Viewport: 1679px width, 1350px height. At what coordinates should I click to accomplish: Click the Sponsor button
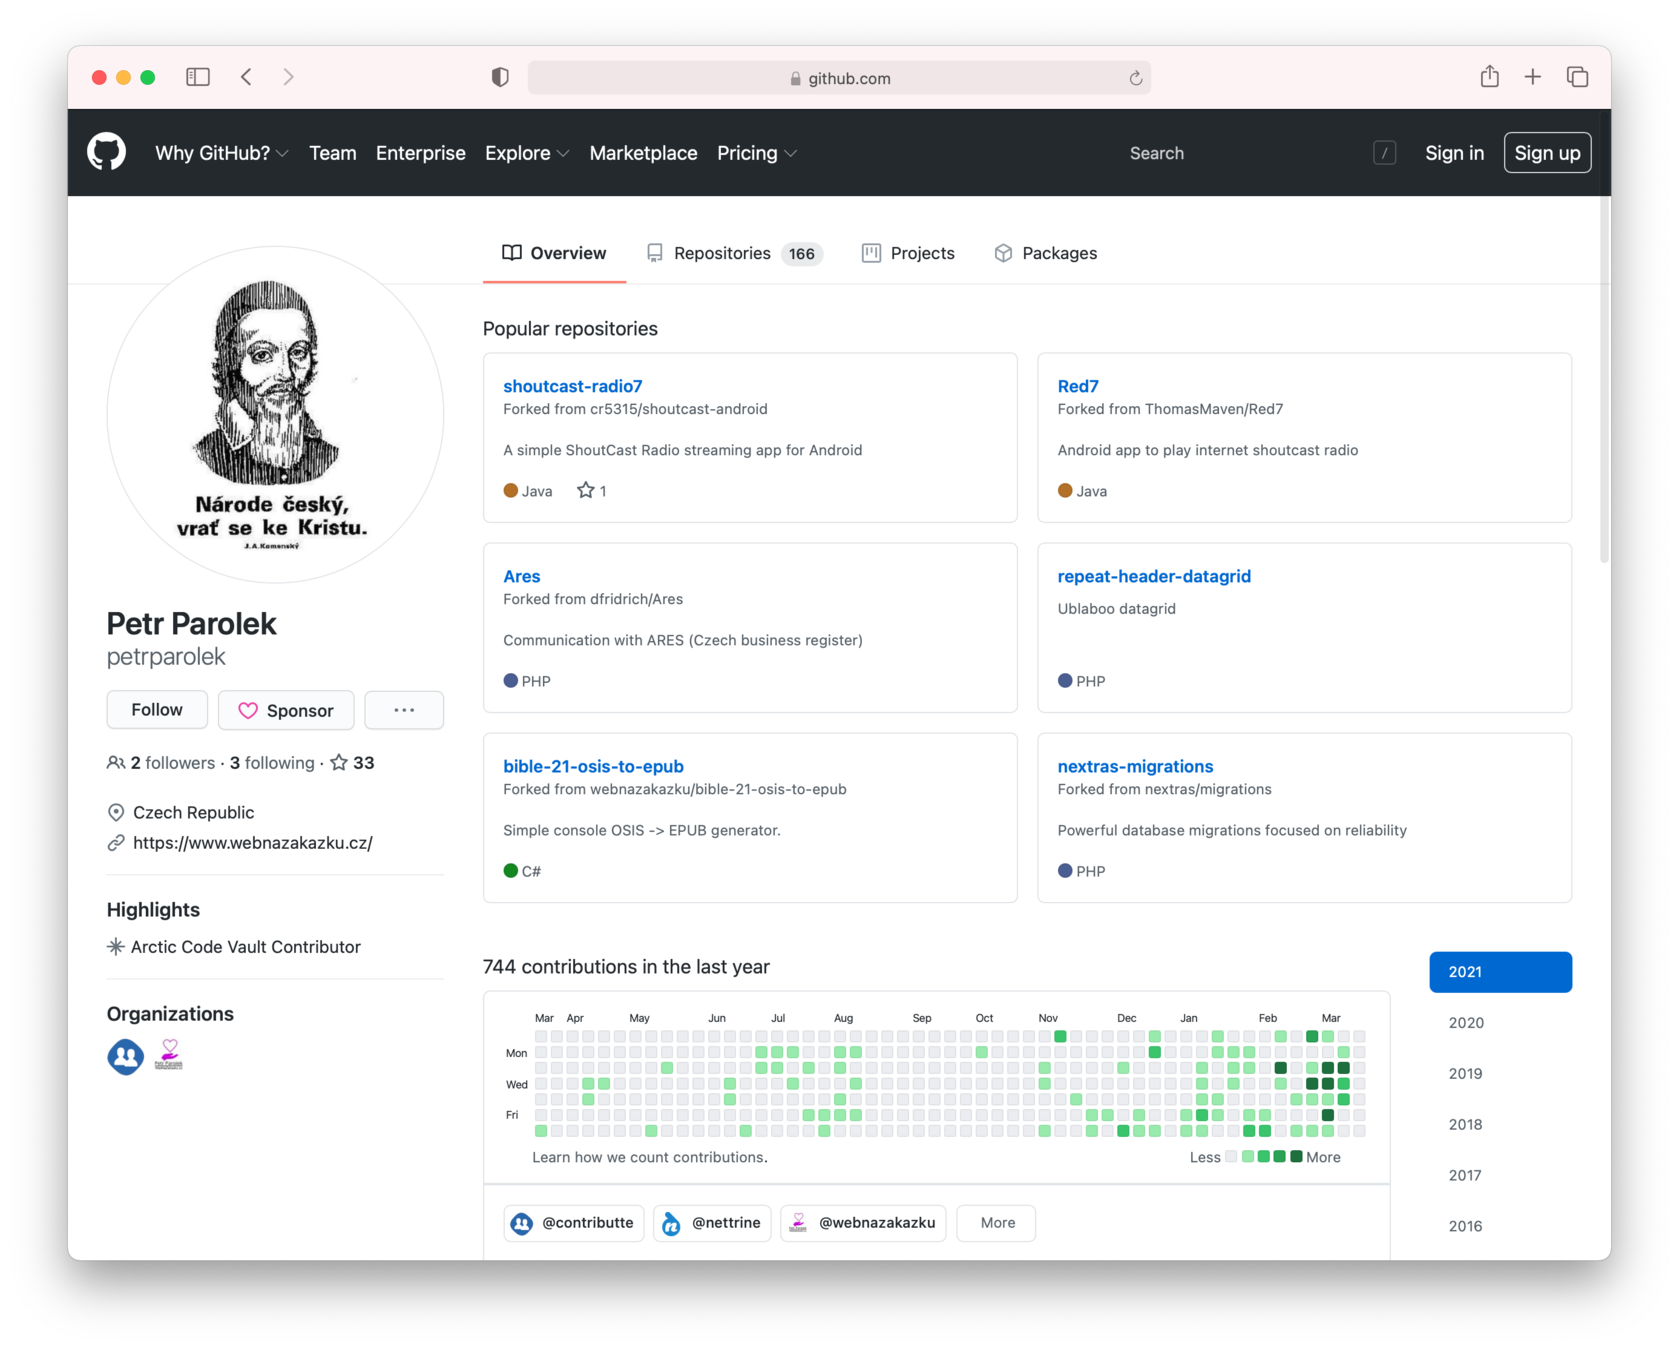tap(286, 710)
